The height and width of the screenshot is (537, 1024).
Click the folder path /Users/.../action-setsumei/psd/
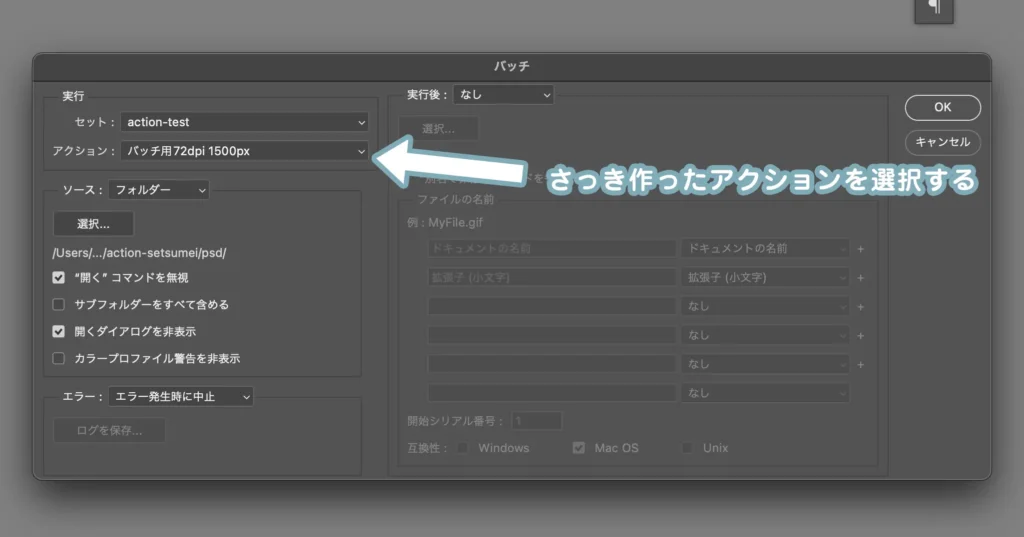click(x=139, y=253)
